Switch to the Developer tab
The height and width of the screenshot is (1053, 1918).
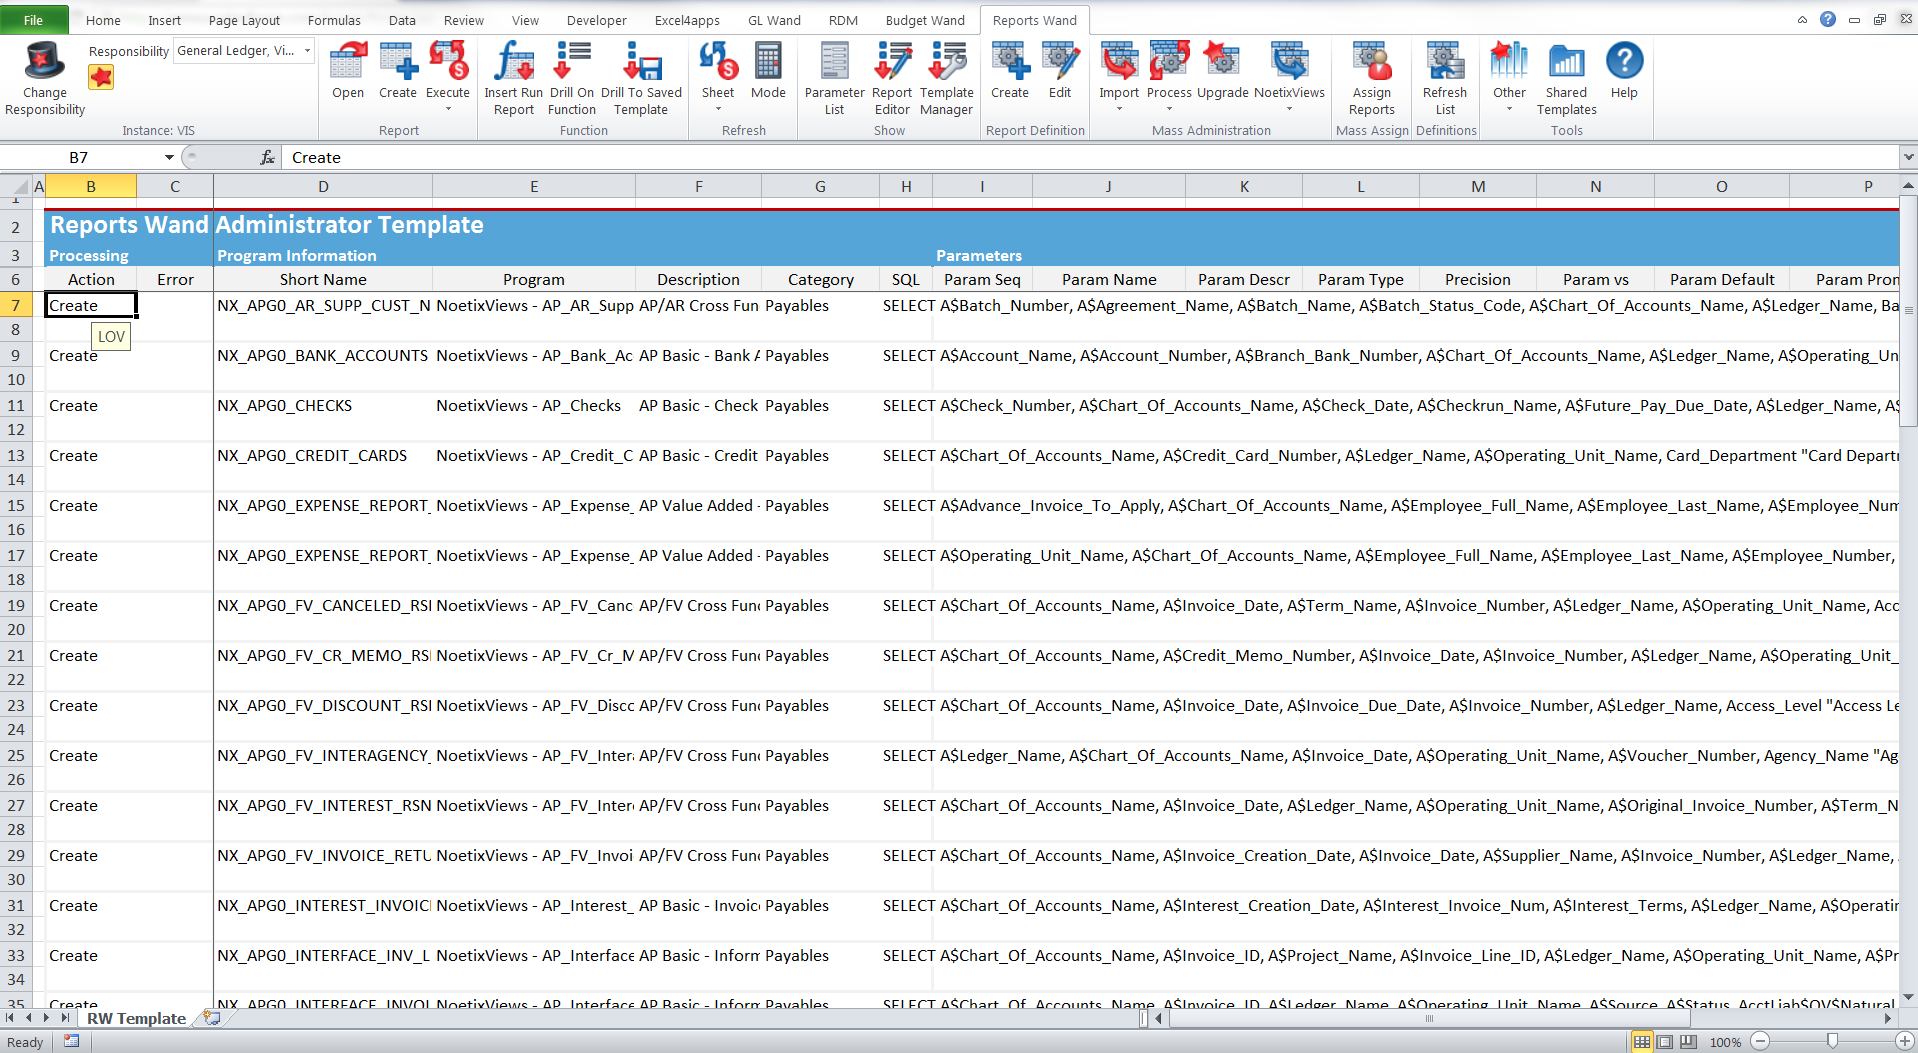pos(596,20)
